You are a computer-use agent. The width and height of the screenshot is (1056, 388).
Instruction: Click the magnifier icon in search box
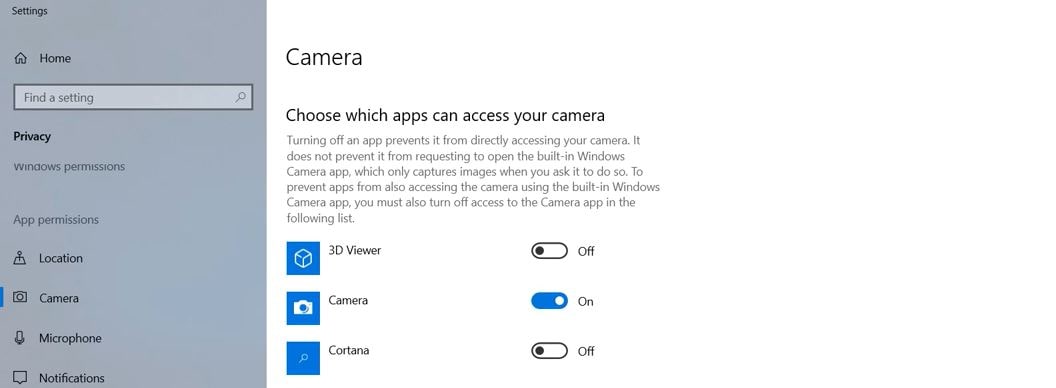pyautogui.click(x=240, y=97)
